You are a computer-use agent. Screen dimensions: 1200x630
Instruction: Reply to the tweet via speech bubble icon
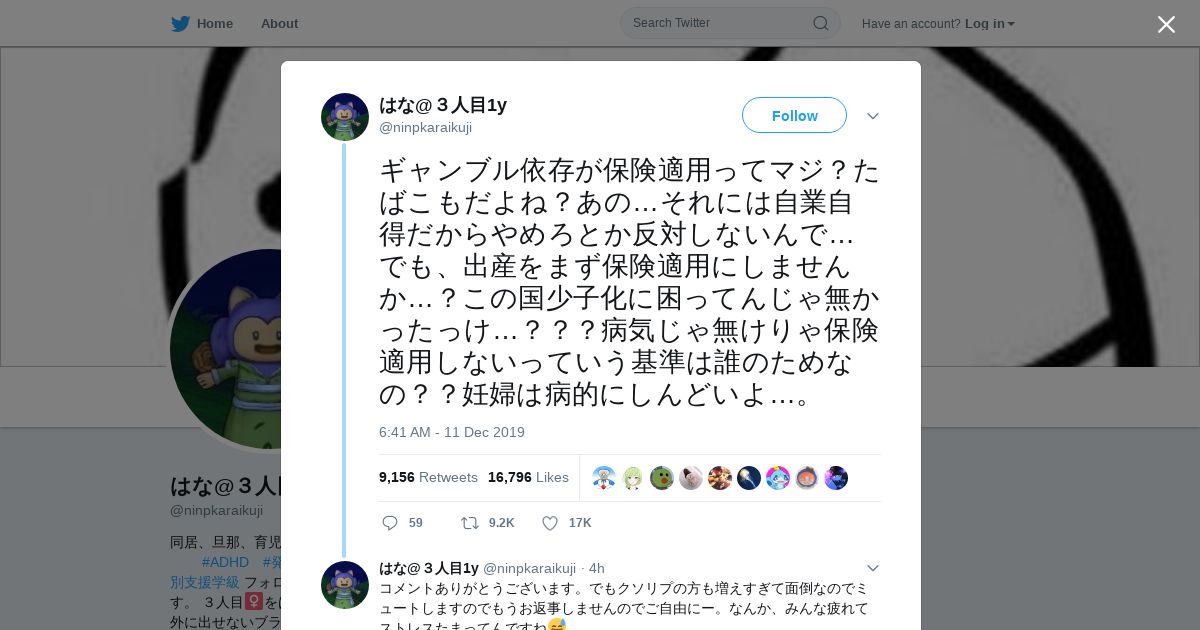pos(390,523)
